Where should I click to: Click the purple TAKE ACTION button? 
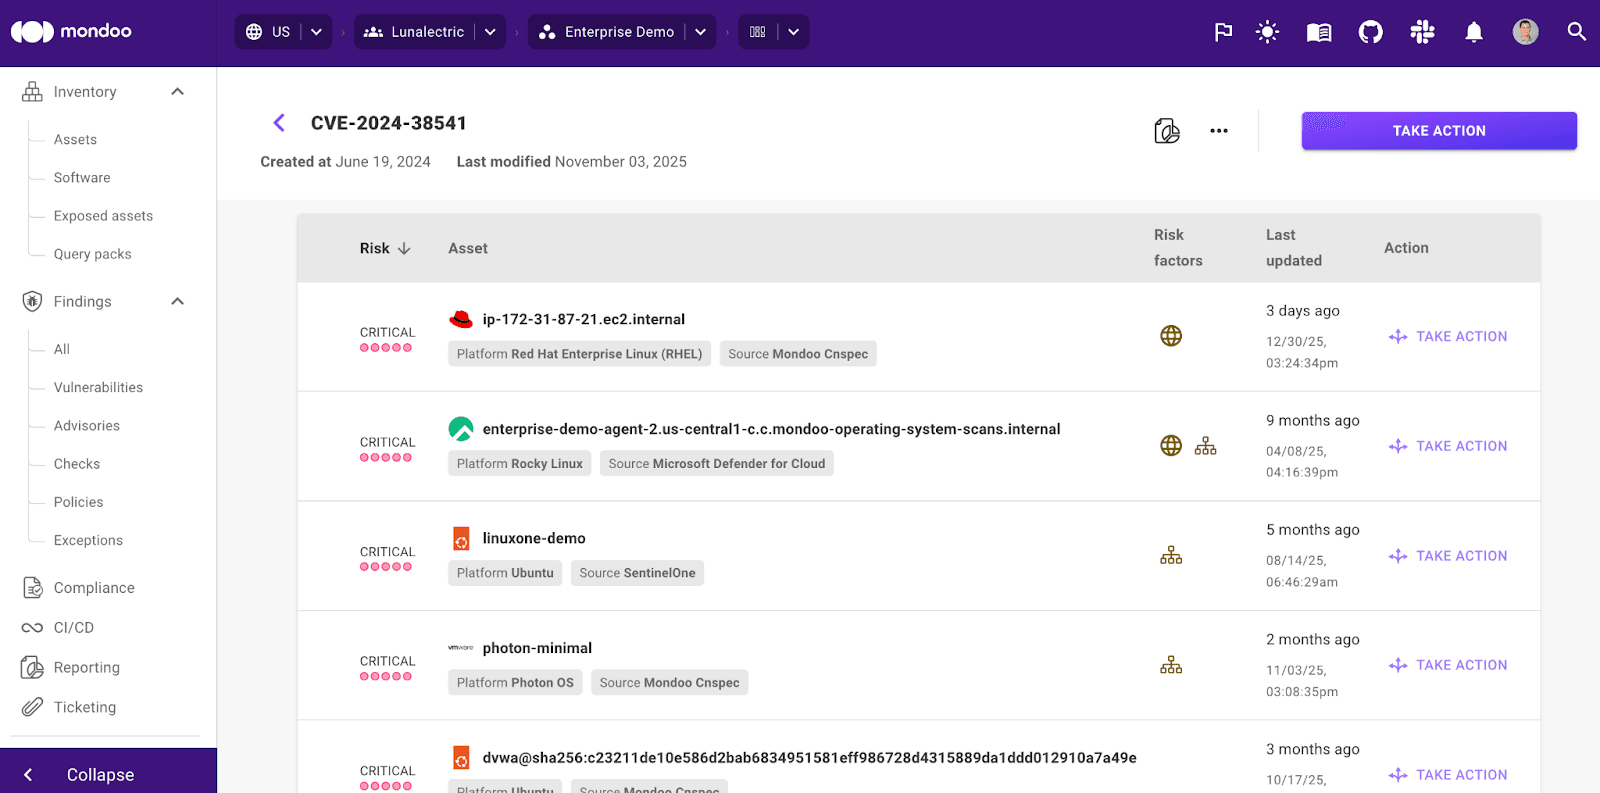coord(1439,131)
